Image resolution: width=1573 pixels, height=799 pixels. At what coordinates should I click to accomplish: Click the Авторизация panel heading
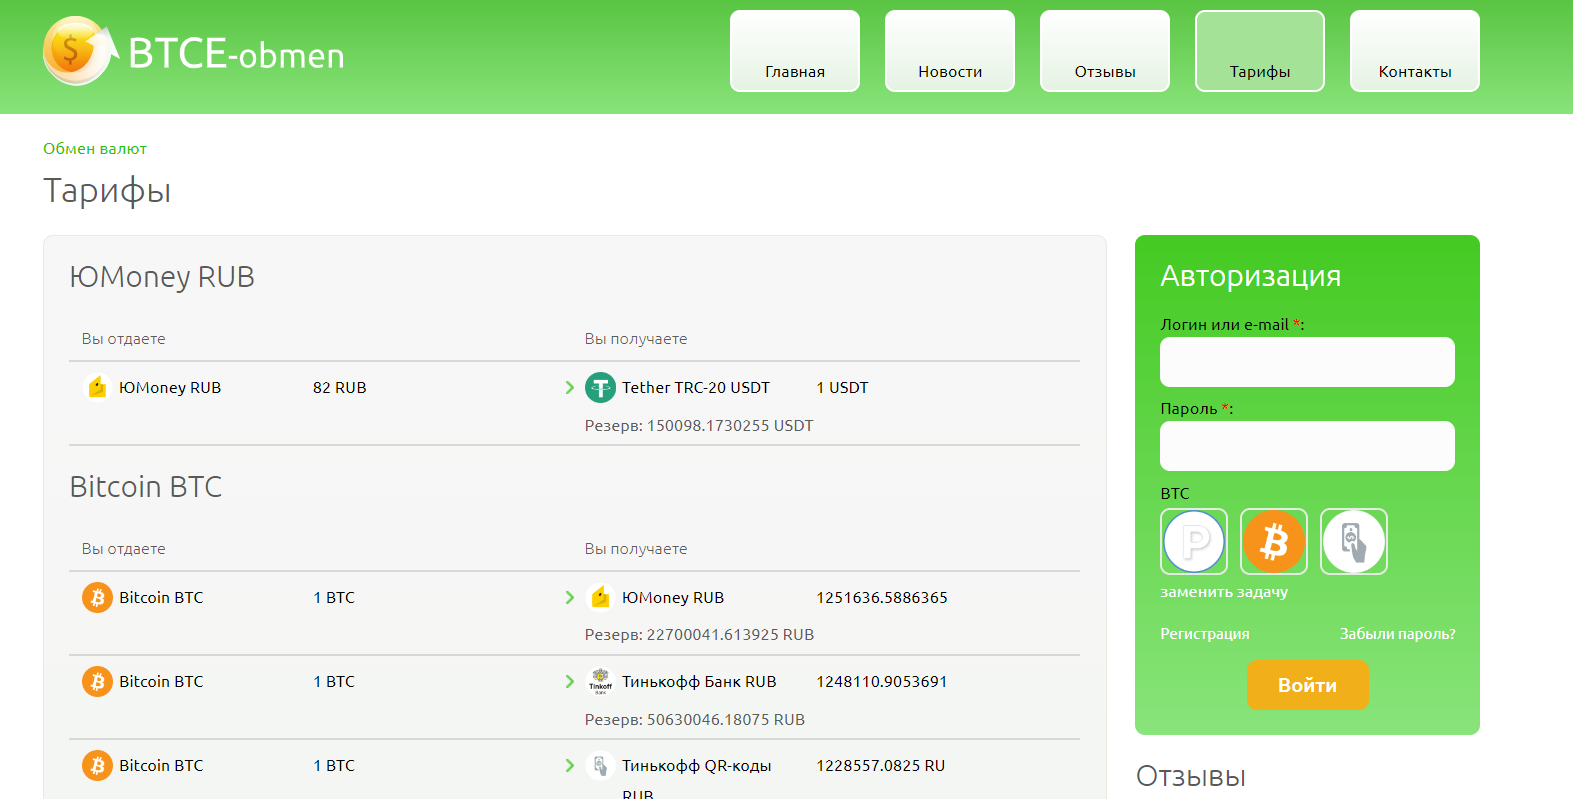coord(1251,276)
